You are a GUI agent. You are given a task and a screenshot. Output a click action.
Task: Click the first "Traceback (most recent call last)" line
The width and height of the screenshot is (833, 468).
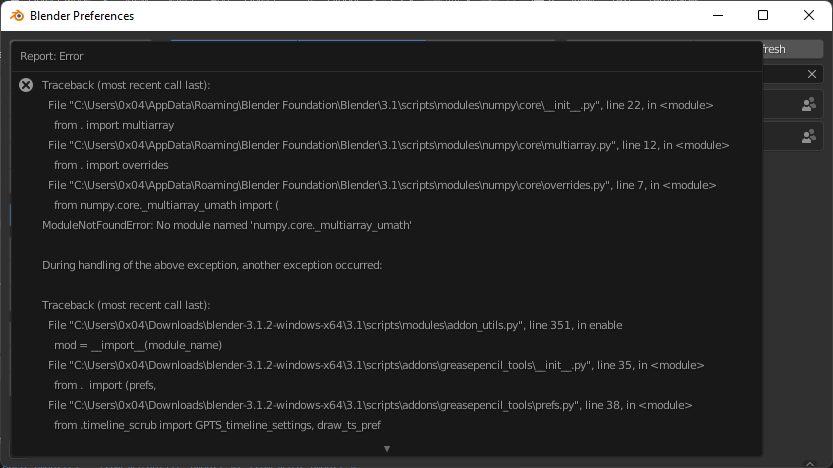126,85
